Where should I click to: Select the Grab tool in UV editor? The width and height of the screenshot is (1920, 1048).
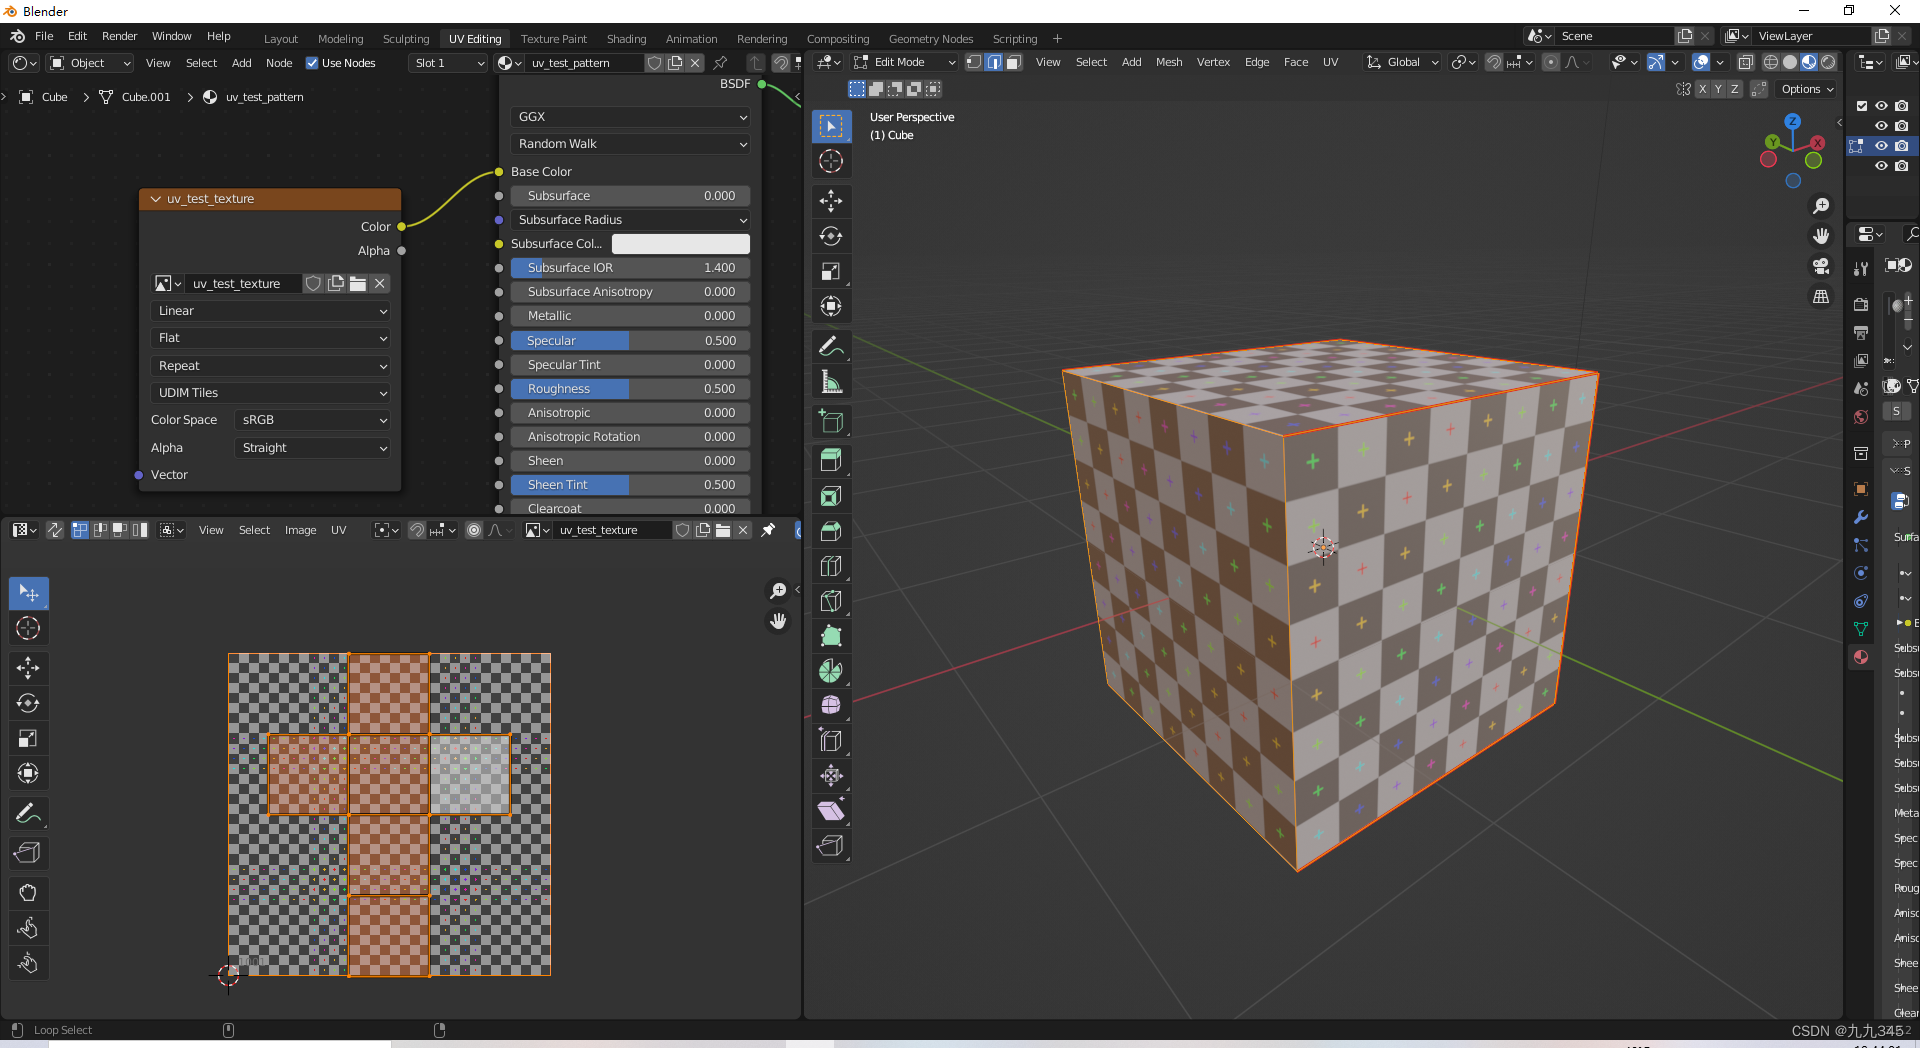[28, 893]
